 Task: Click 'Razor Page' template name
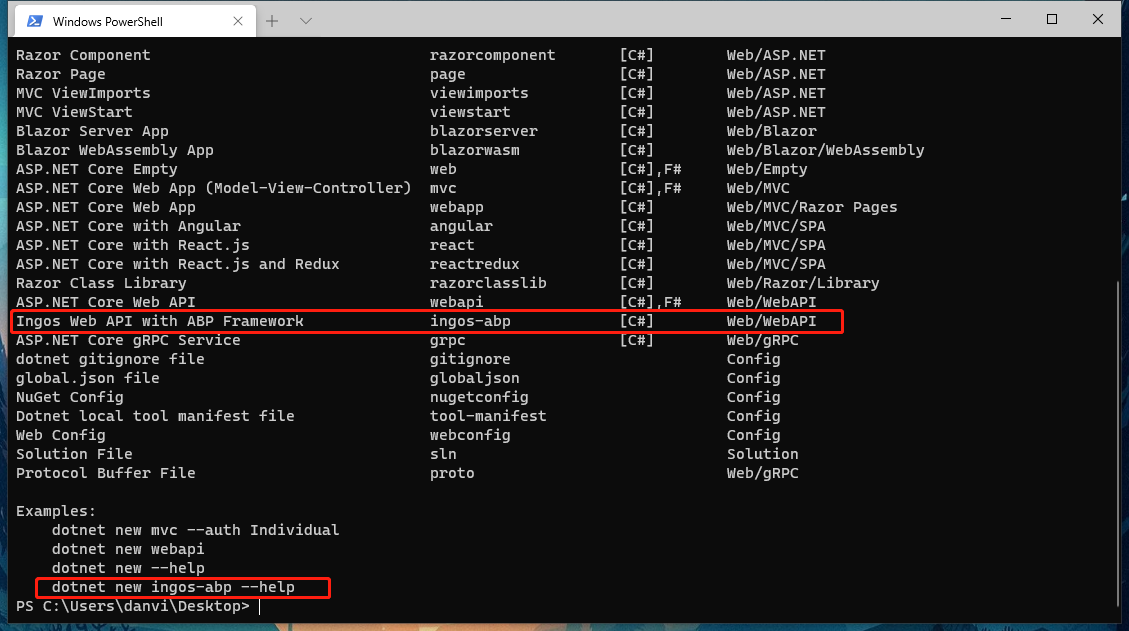pyautogui.click(x=60, y=74)
